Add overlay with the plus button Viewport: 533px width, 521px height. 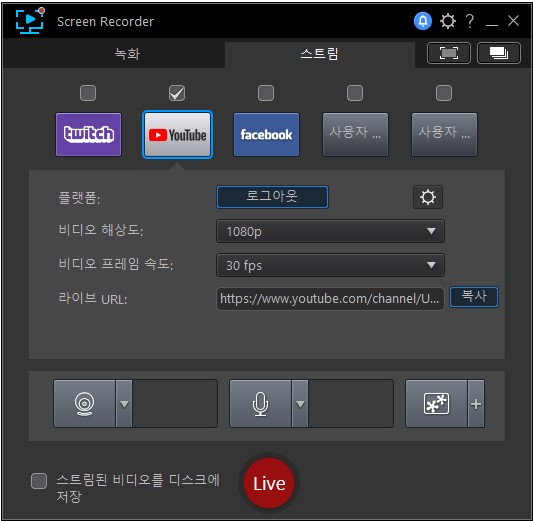pos(476,403)
